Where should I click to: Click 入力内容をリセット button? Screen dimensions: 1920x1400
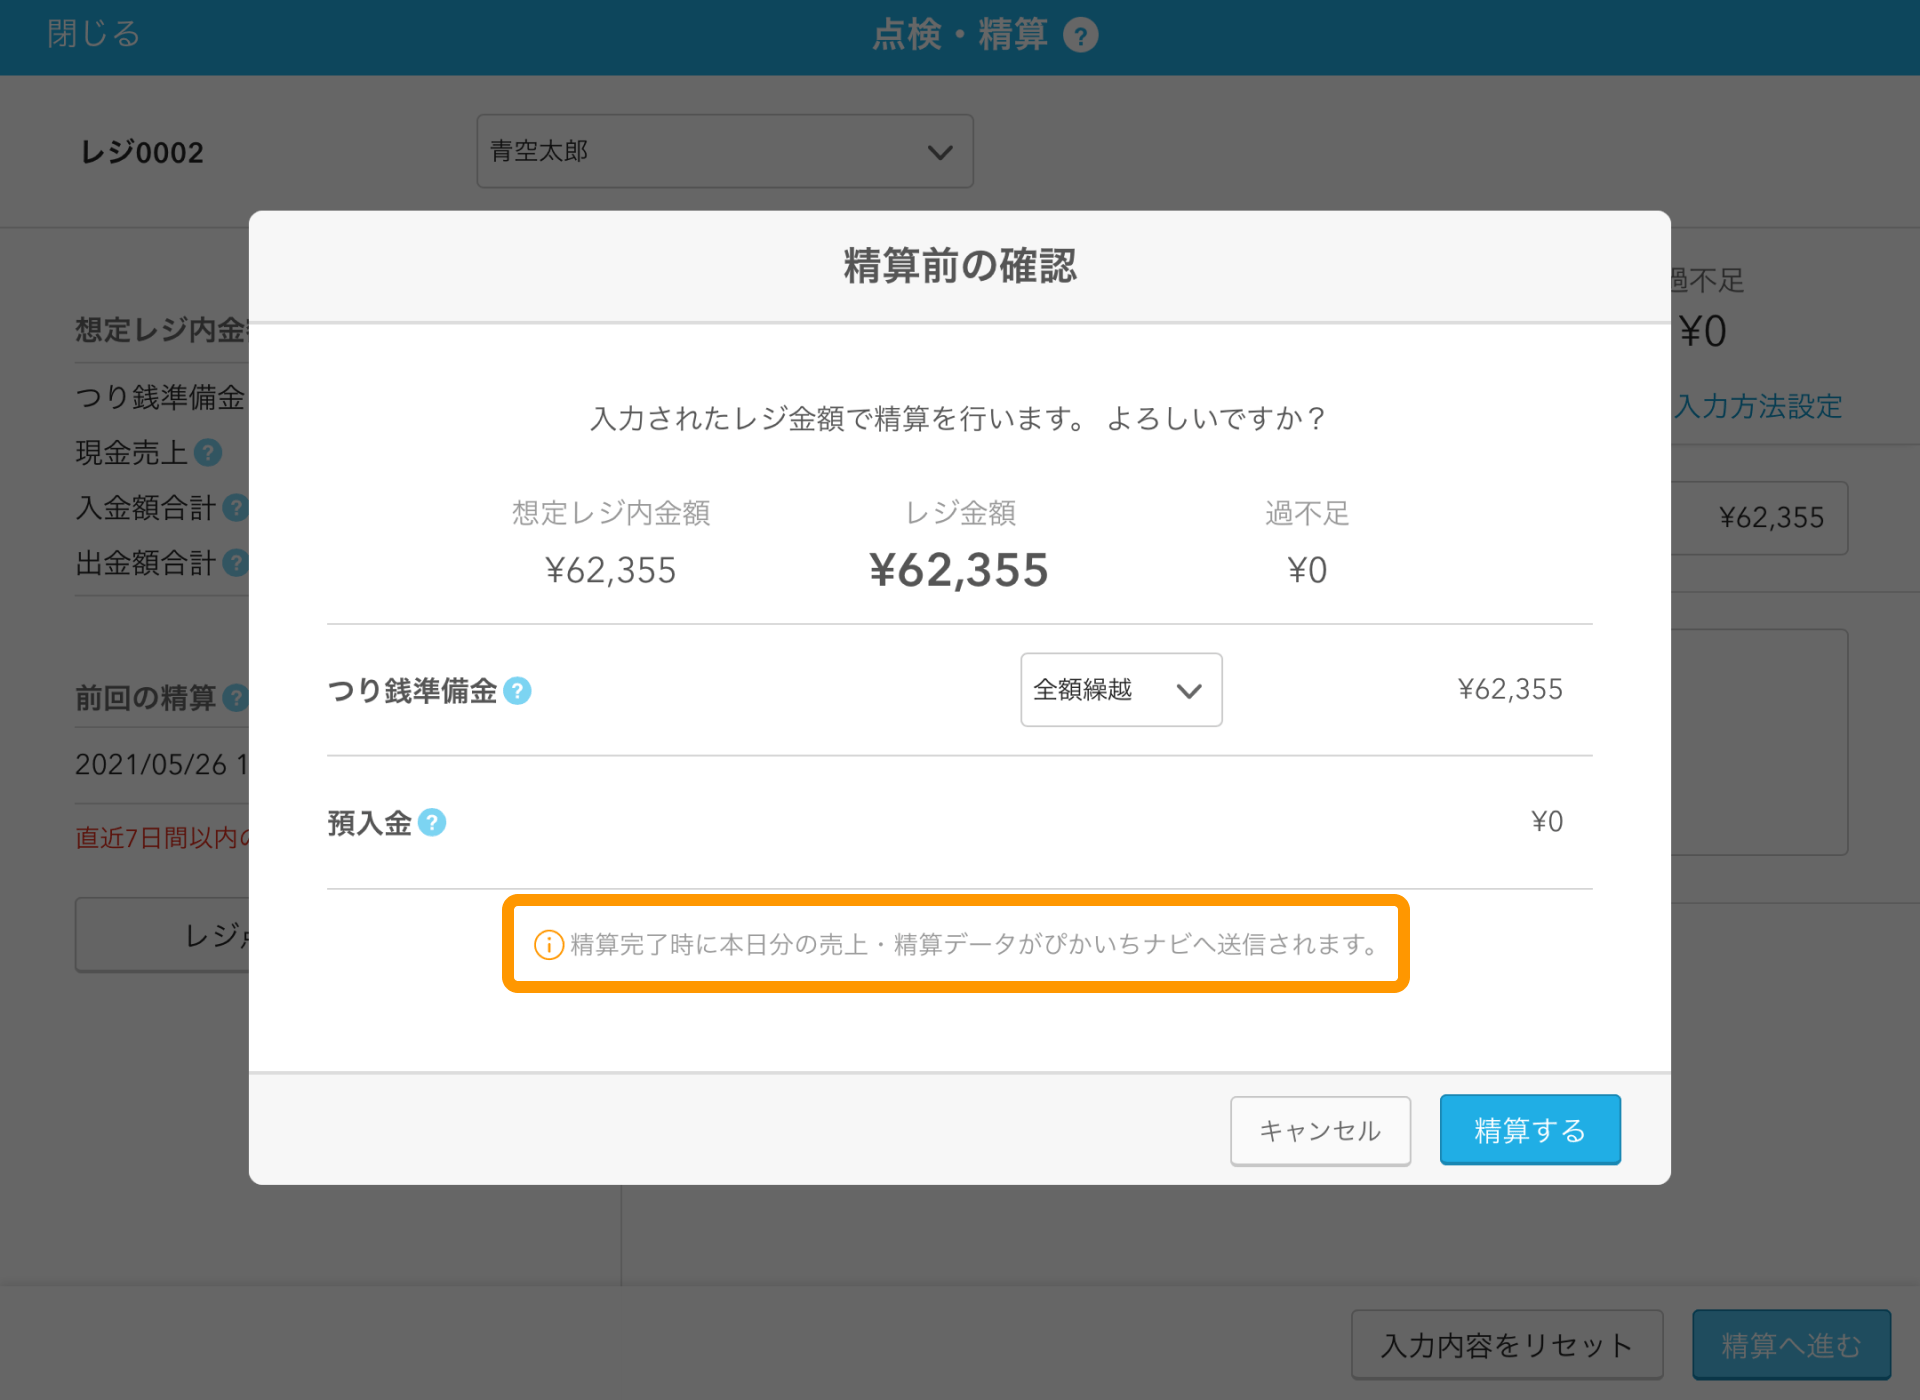point(1507,1345)
